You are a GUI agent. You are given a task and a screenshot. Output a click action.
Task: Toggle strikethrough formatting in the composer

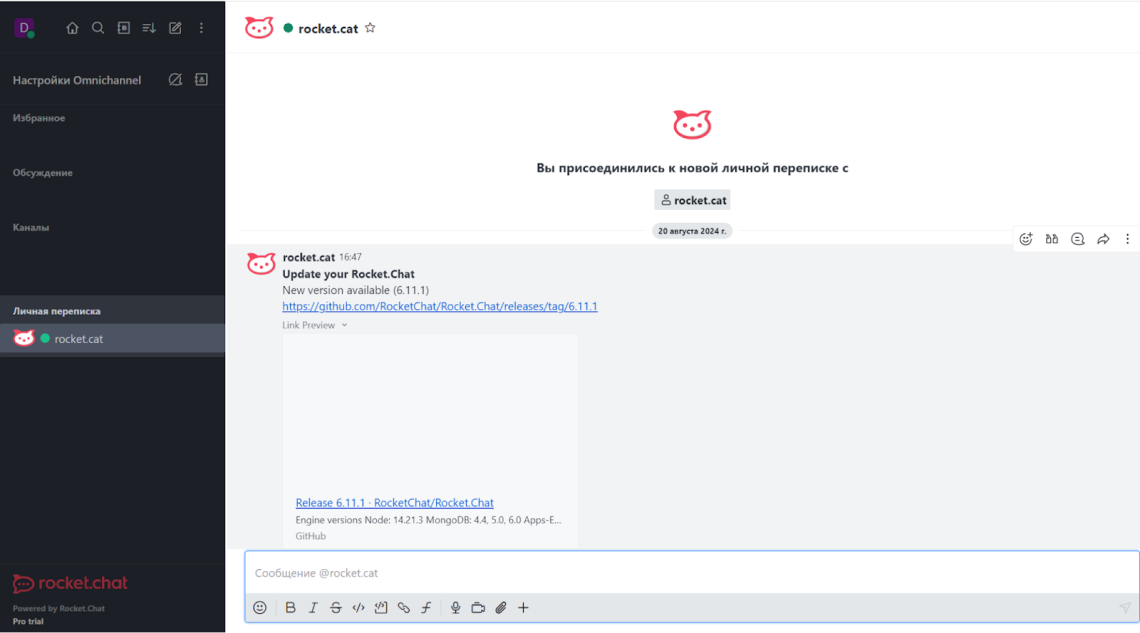click(x=336, y=607)
